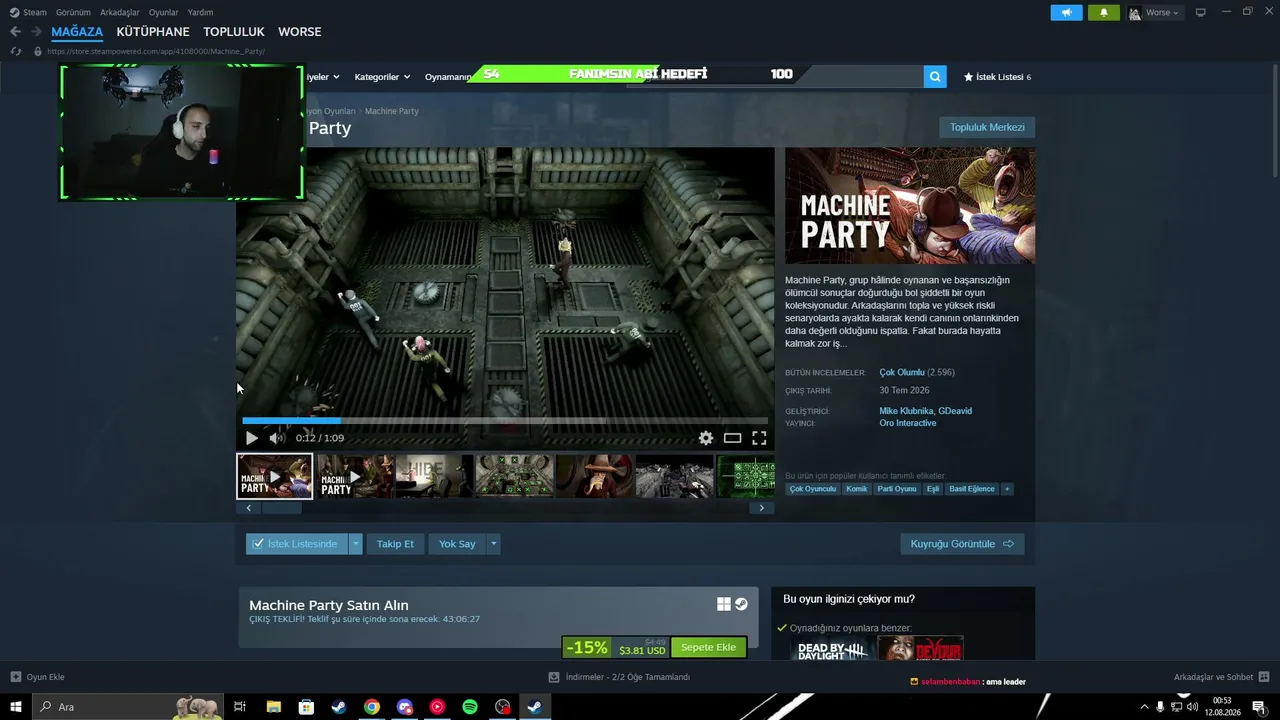Open the green notifications bell
1280x720 pixels.
pyautogui.click(x=1104, y=13)
